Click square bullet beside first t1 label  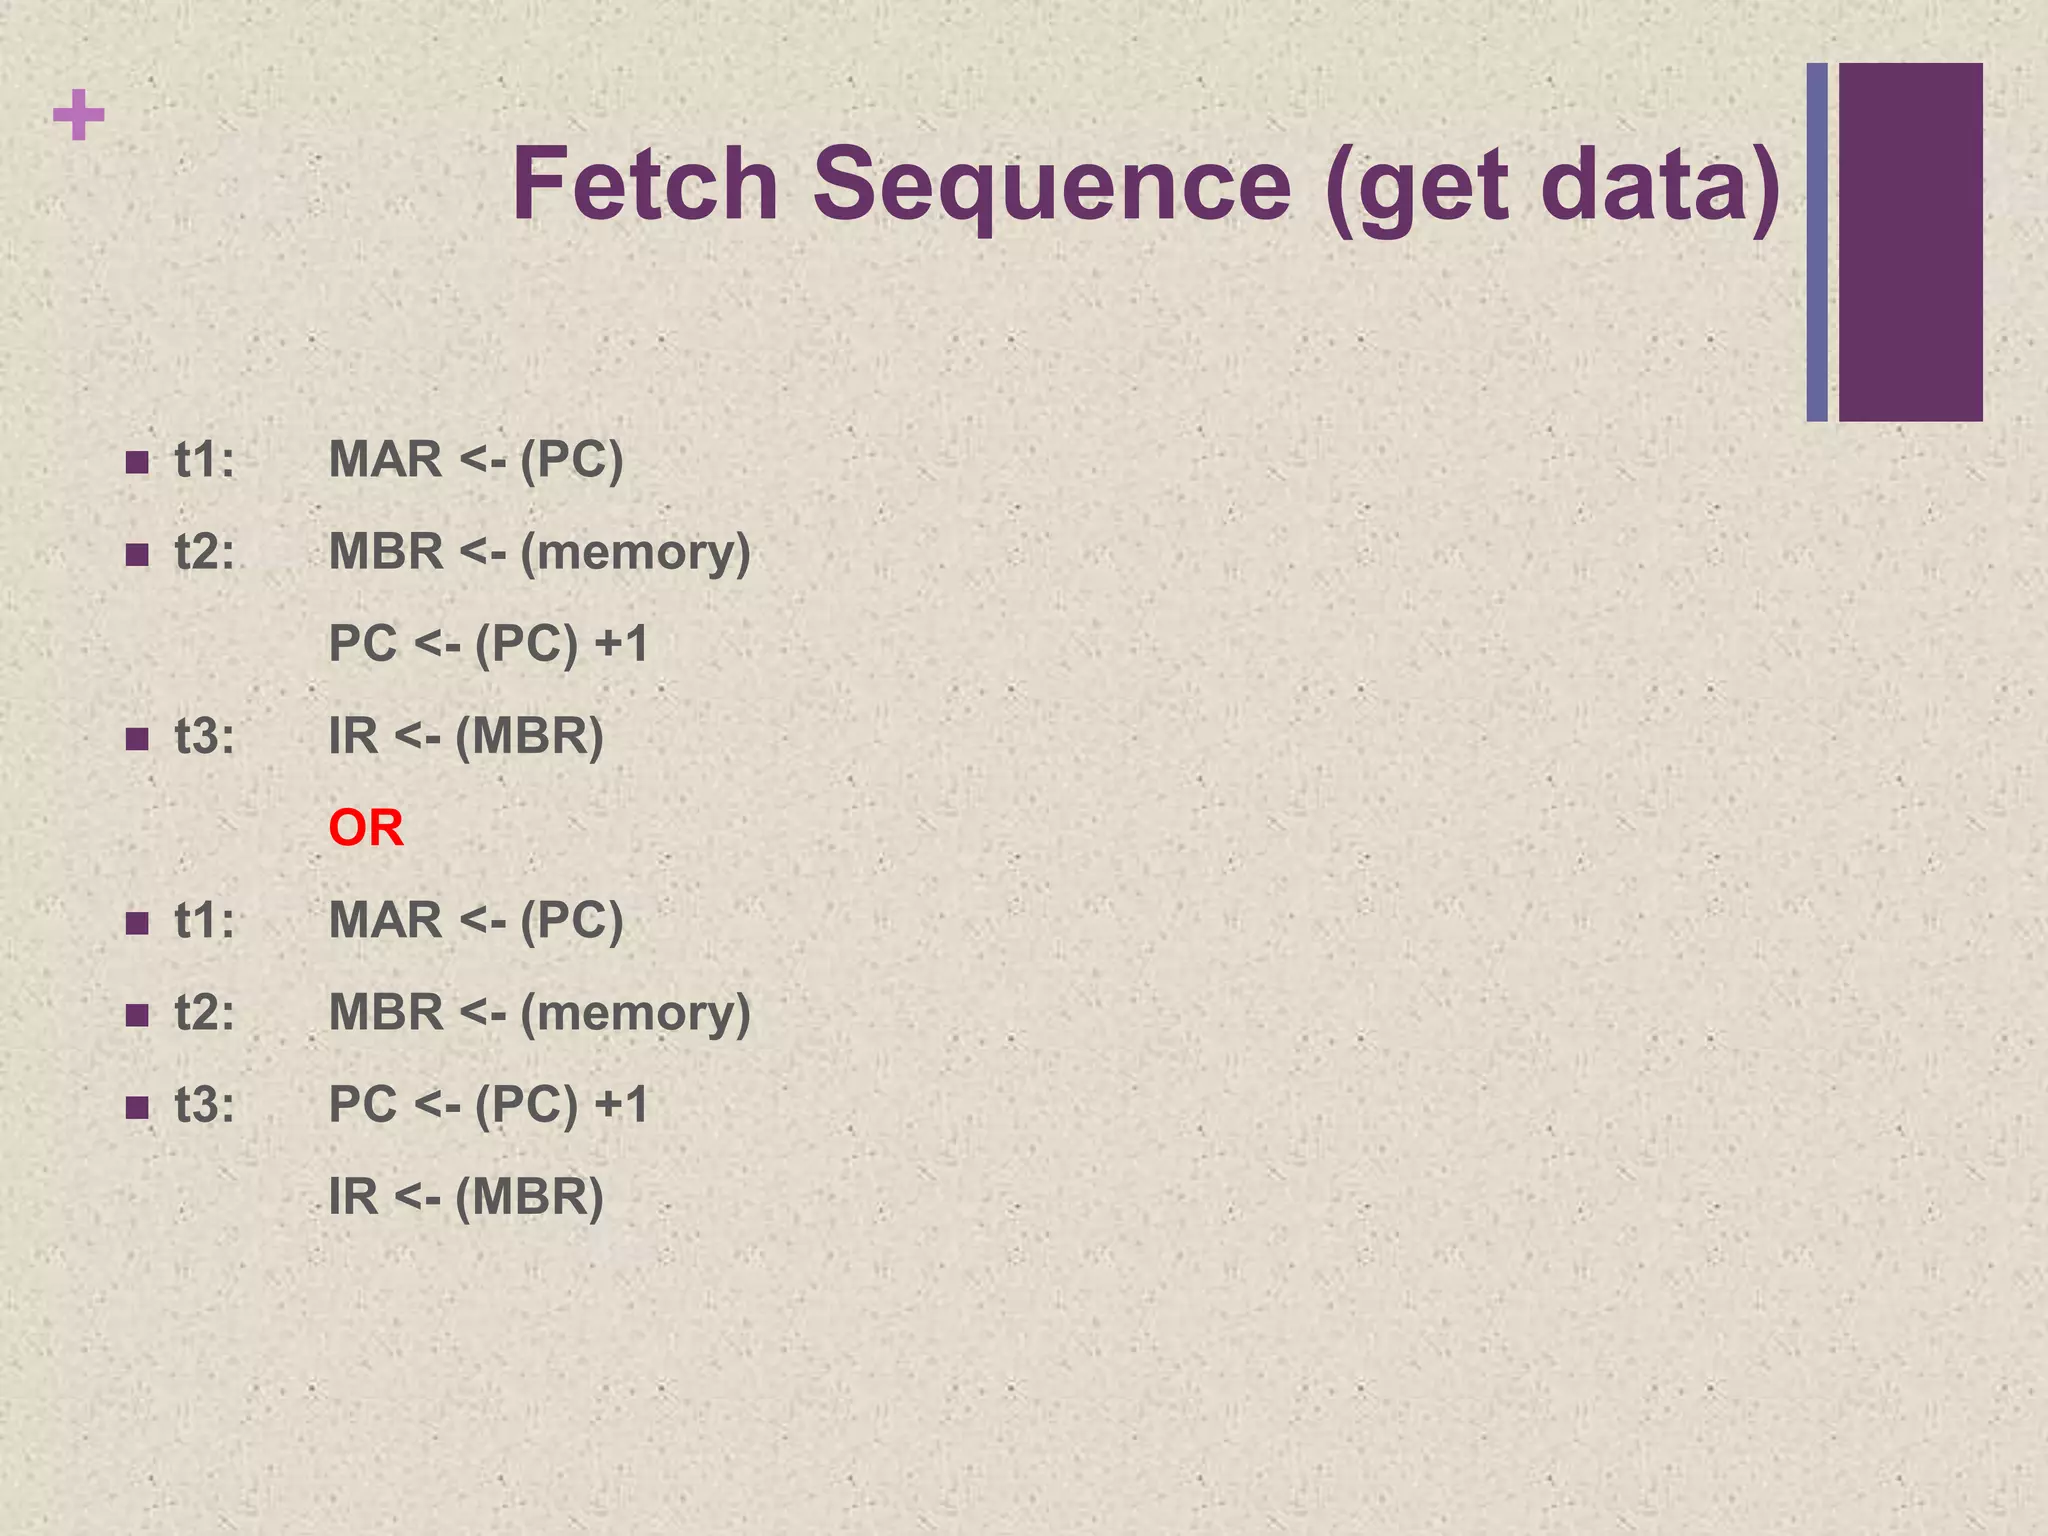(137, 463)
